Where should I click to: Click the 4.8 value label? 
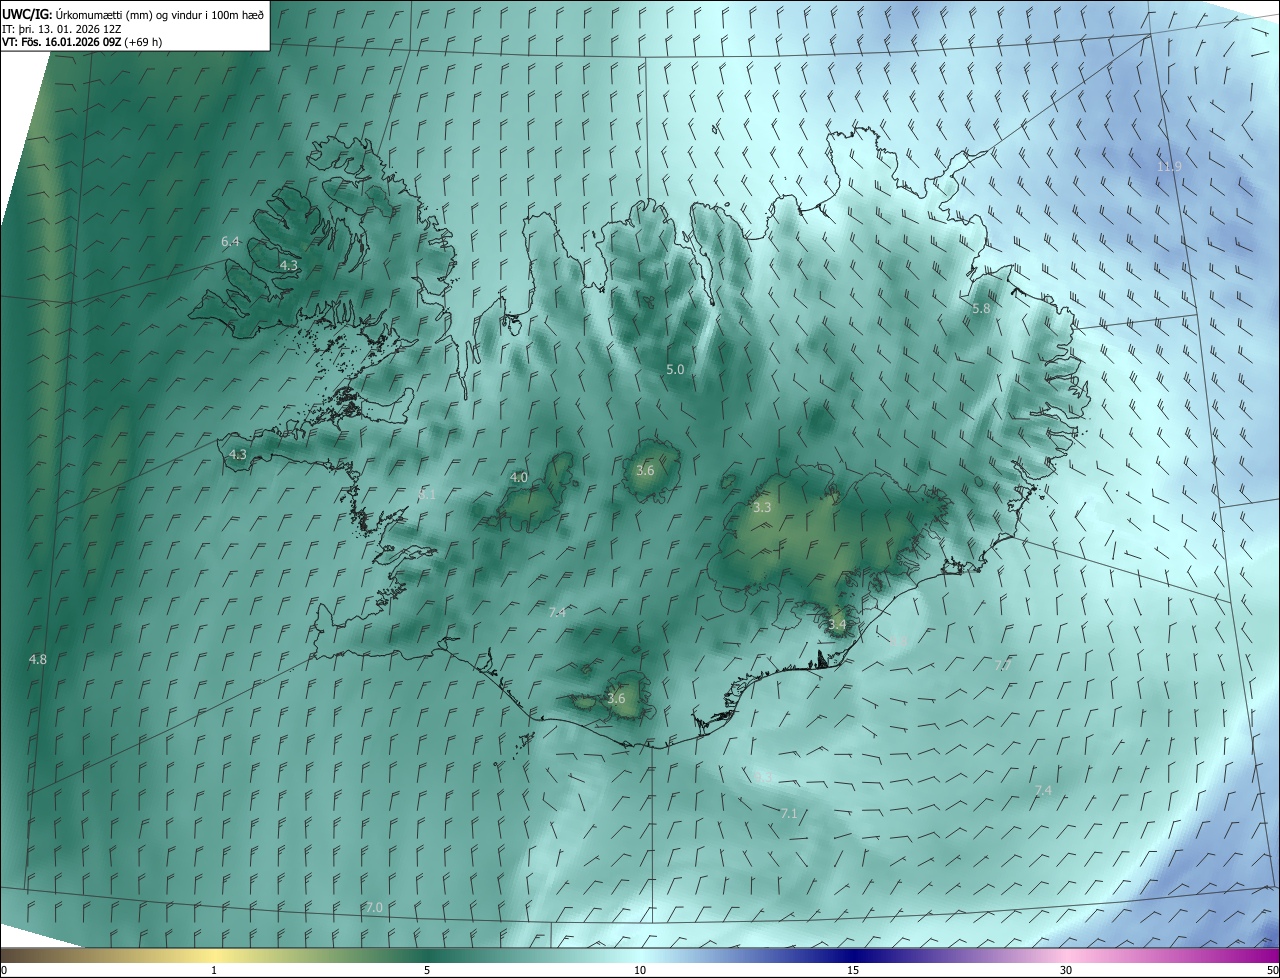tap(38, 659)
